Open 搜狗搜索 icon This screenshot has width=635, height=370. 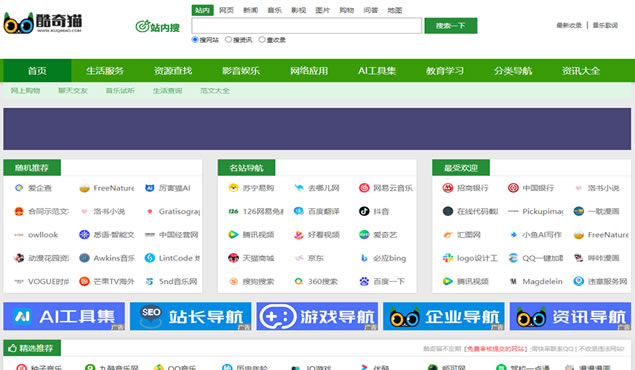[x=233, y=281]
